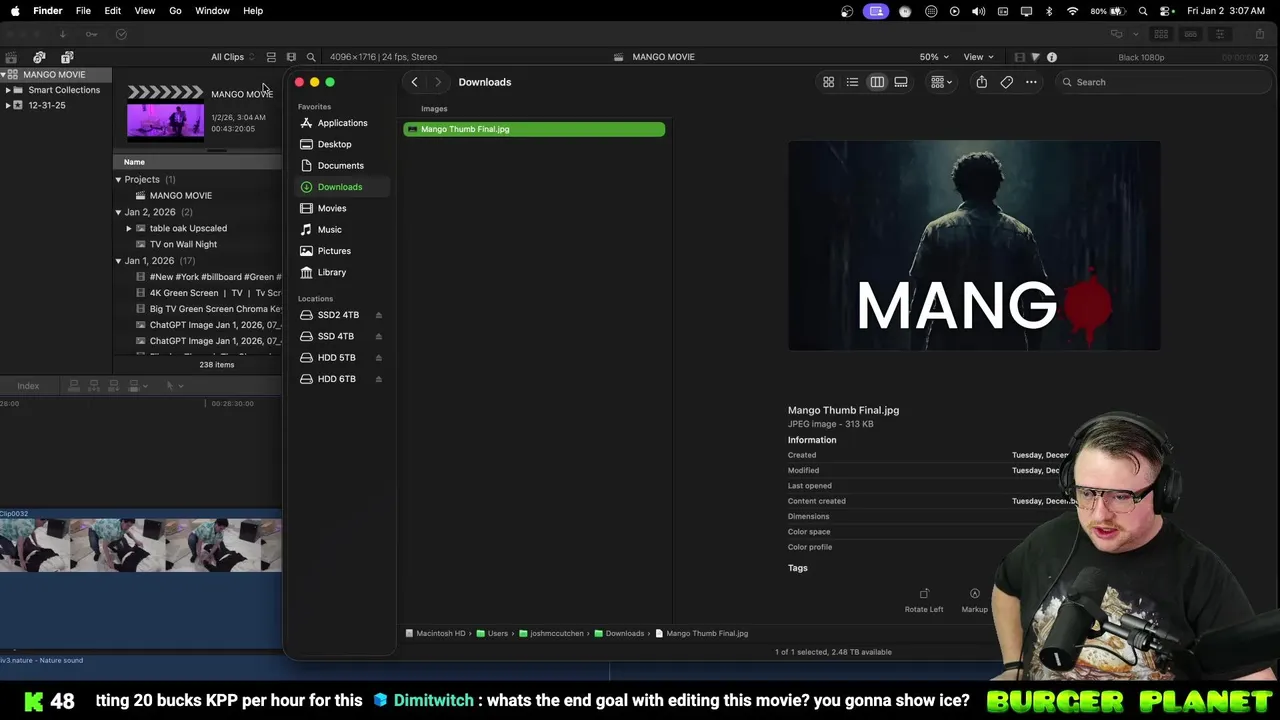Click Markup in preview pane

pos(974,600)
